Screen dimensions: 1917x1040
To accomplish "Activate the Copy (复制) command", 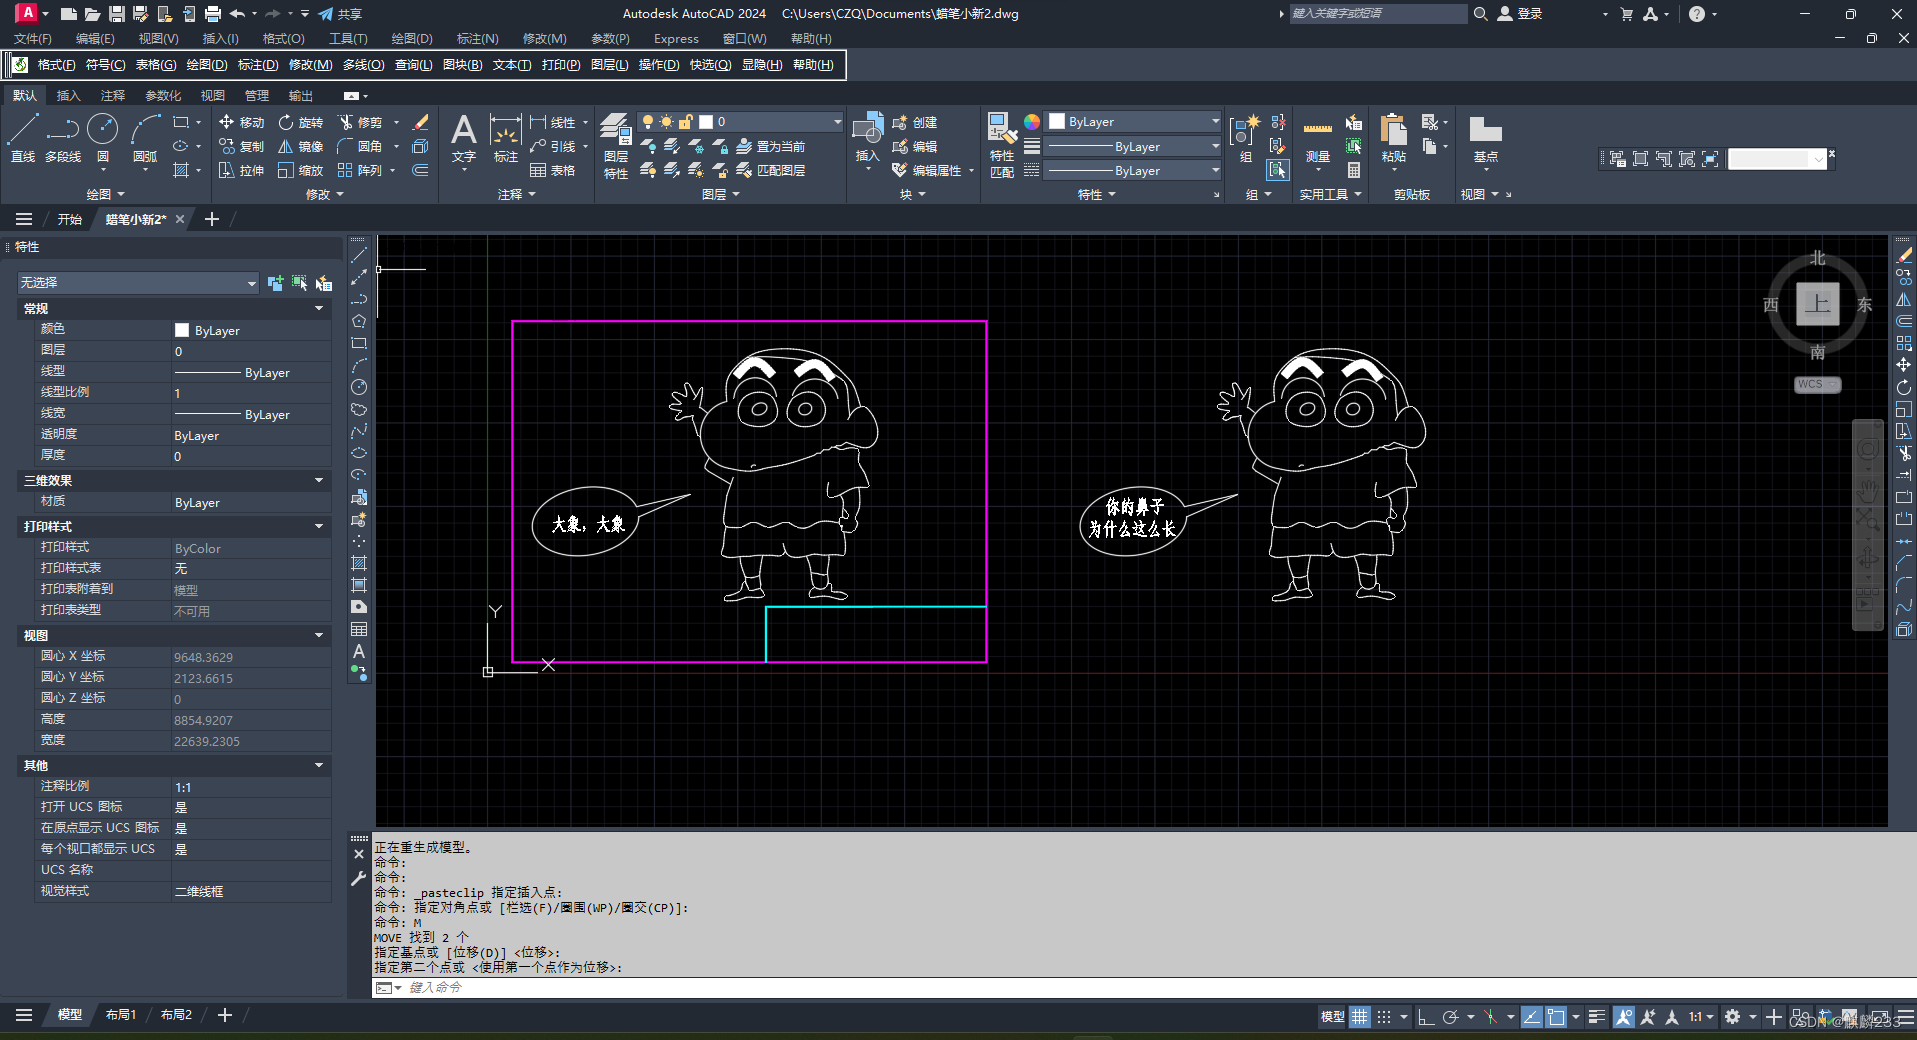I will click(241, 146).
